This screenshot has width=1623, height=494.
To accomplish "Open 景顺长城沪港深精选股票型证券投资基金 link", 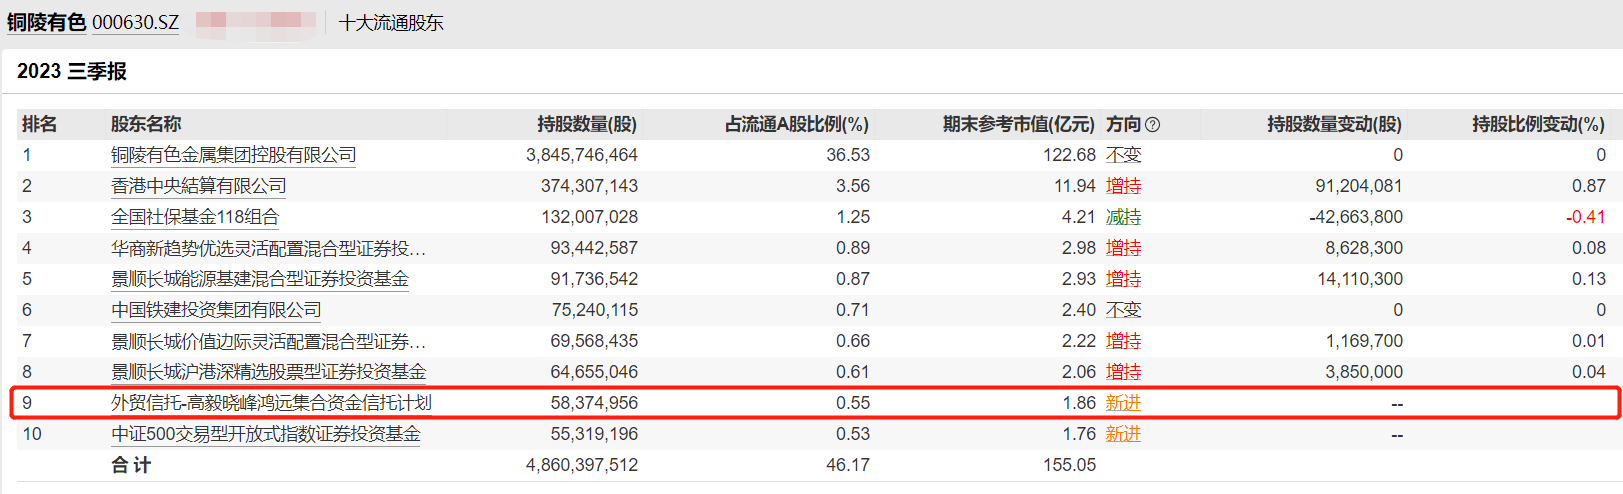I will point(268,372).
